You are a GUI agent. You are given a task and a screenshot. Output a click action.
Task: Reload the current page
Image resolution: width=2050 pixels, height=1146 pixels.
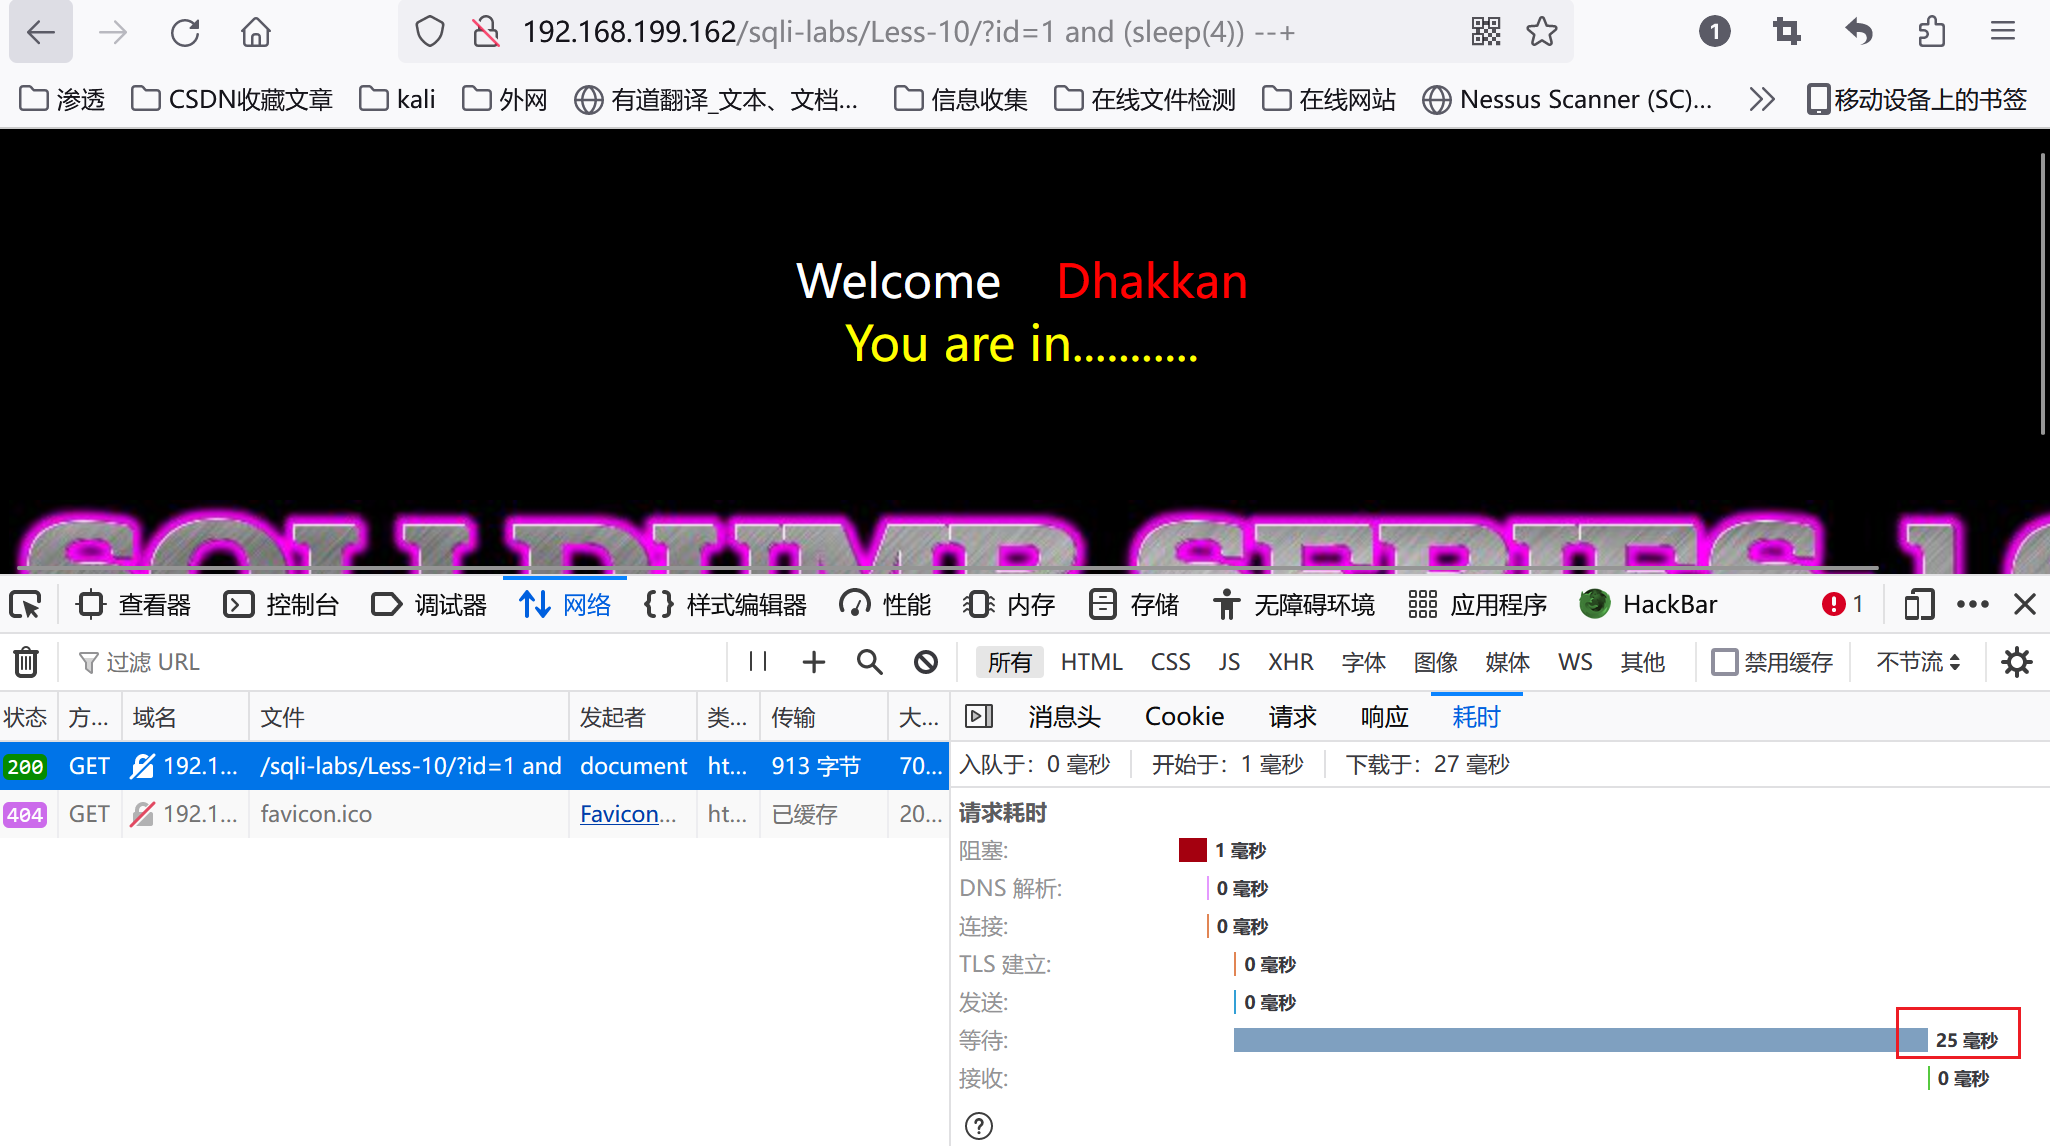coord(185,32)
